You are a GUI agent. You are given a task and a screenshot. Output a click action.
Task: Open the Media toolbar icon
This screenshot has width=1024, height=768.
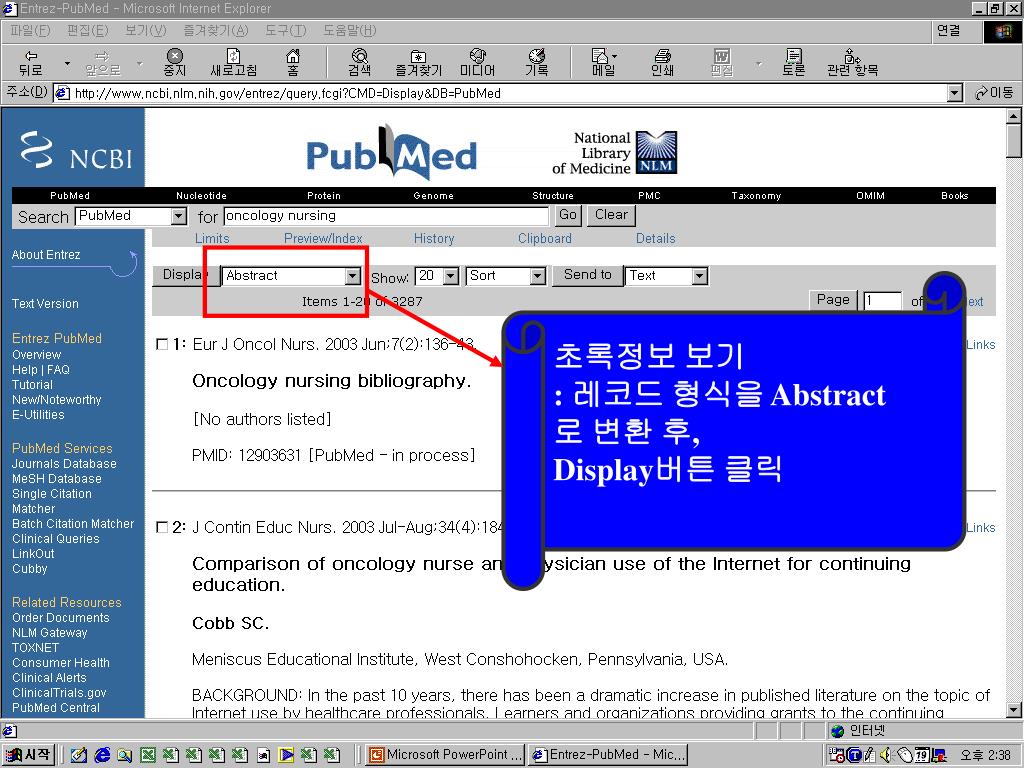pyautogui.click(x=477, y=63)
